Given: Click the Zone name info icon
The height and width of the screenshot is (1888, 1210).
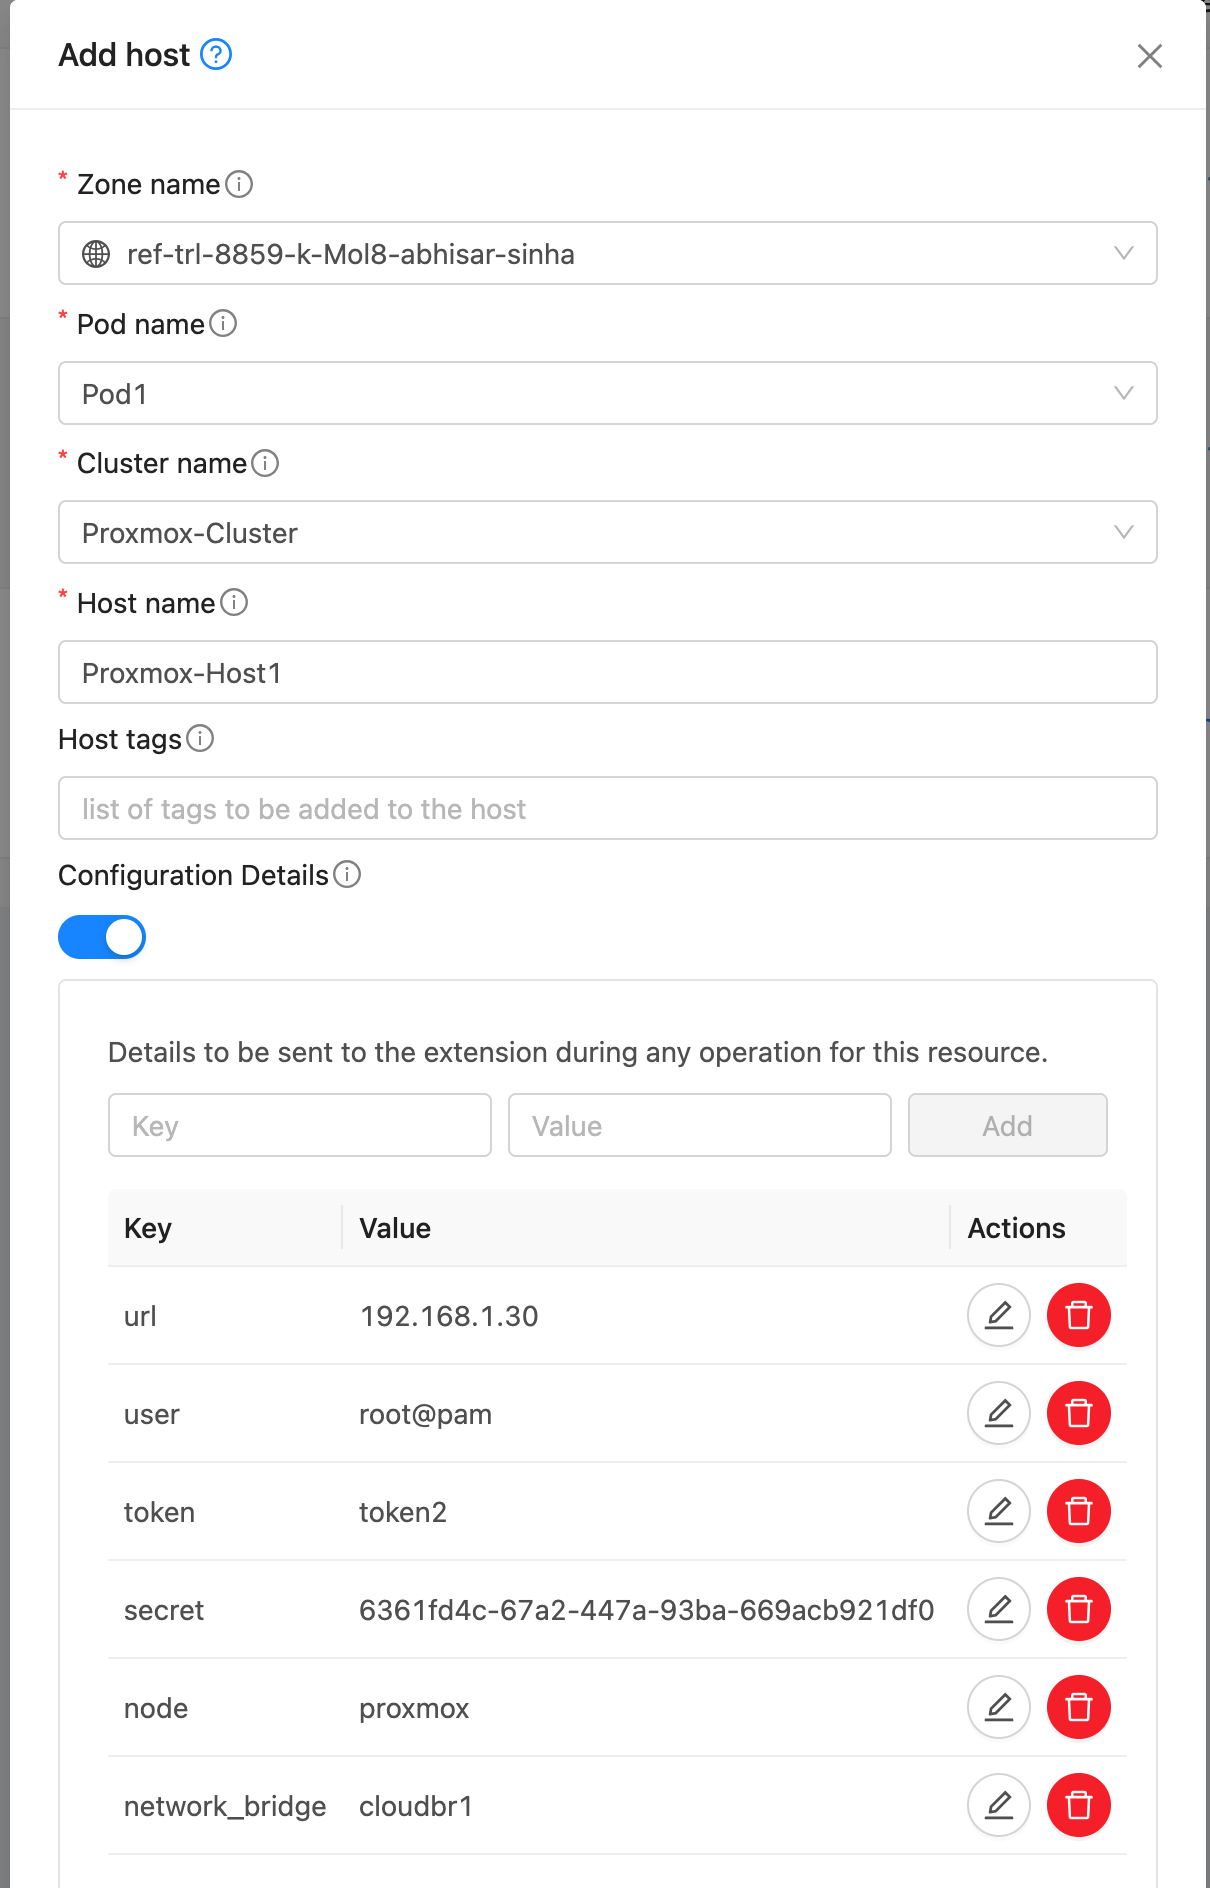Looking at the screenshot, I should [239, 184].
